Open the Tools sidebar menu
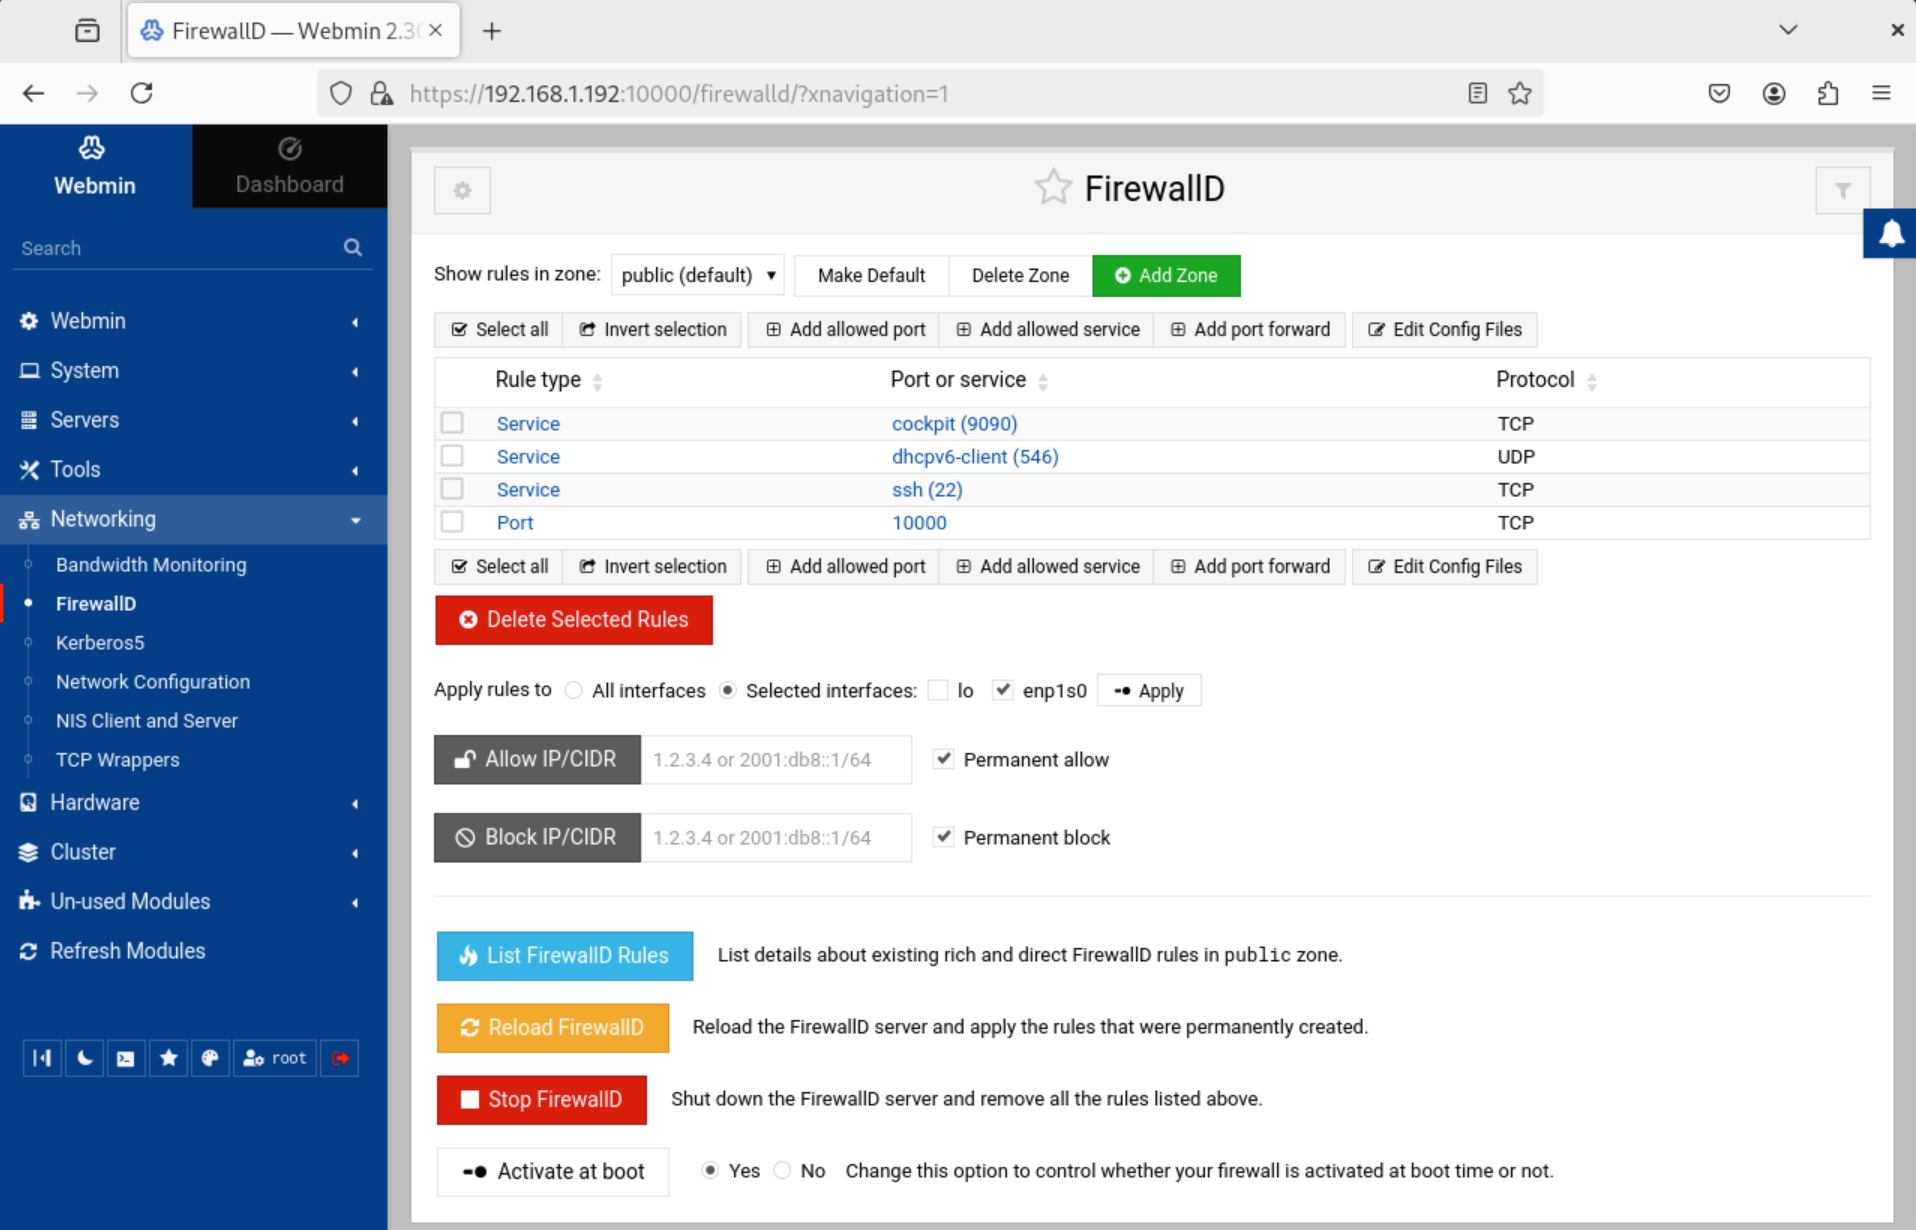 (x=75, y=469)
